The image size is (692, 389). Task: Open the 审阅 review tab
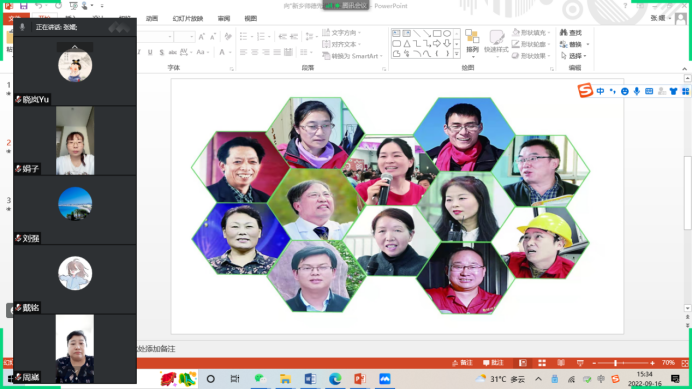point(224,19)
